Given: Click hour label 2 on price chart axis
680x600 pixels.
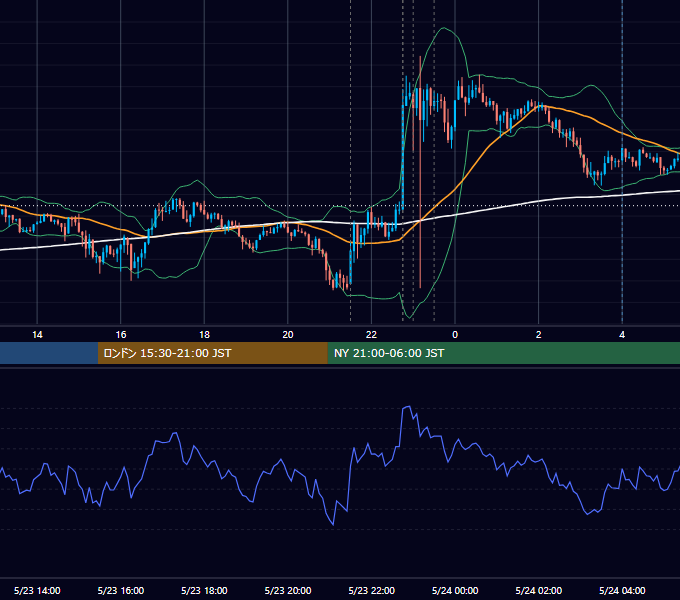Looking at the screenshot, I should coord(539,335).
